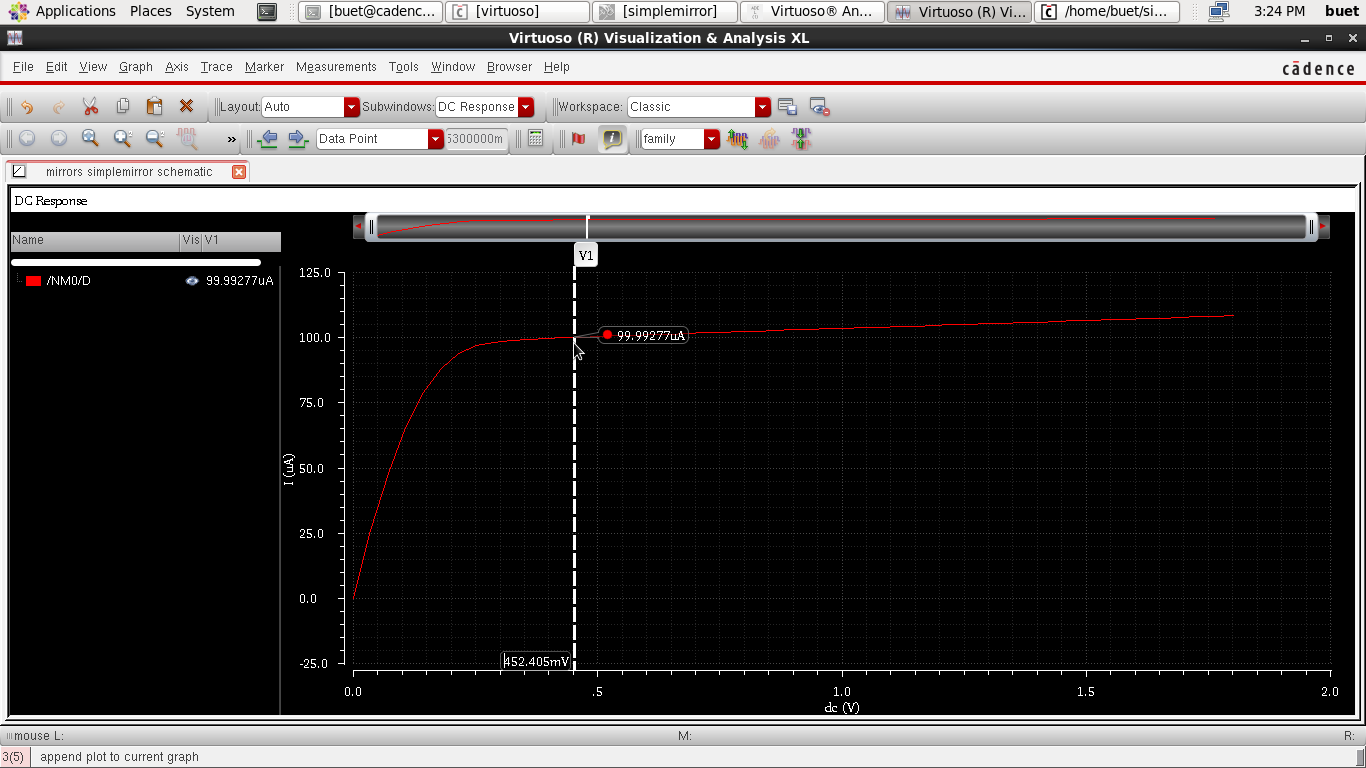Open the Trace menu
The height and width of the screenshot is (768, 1366).
click(216, 67)
